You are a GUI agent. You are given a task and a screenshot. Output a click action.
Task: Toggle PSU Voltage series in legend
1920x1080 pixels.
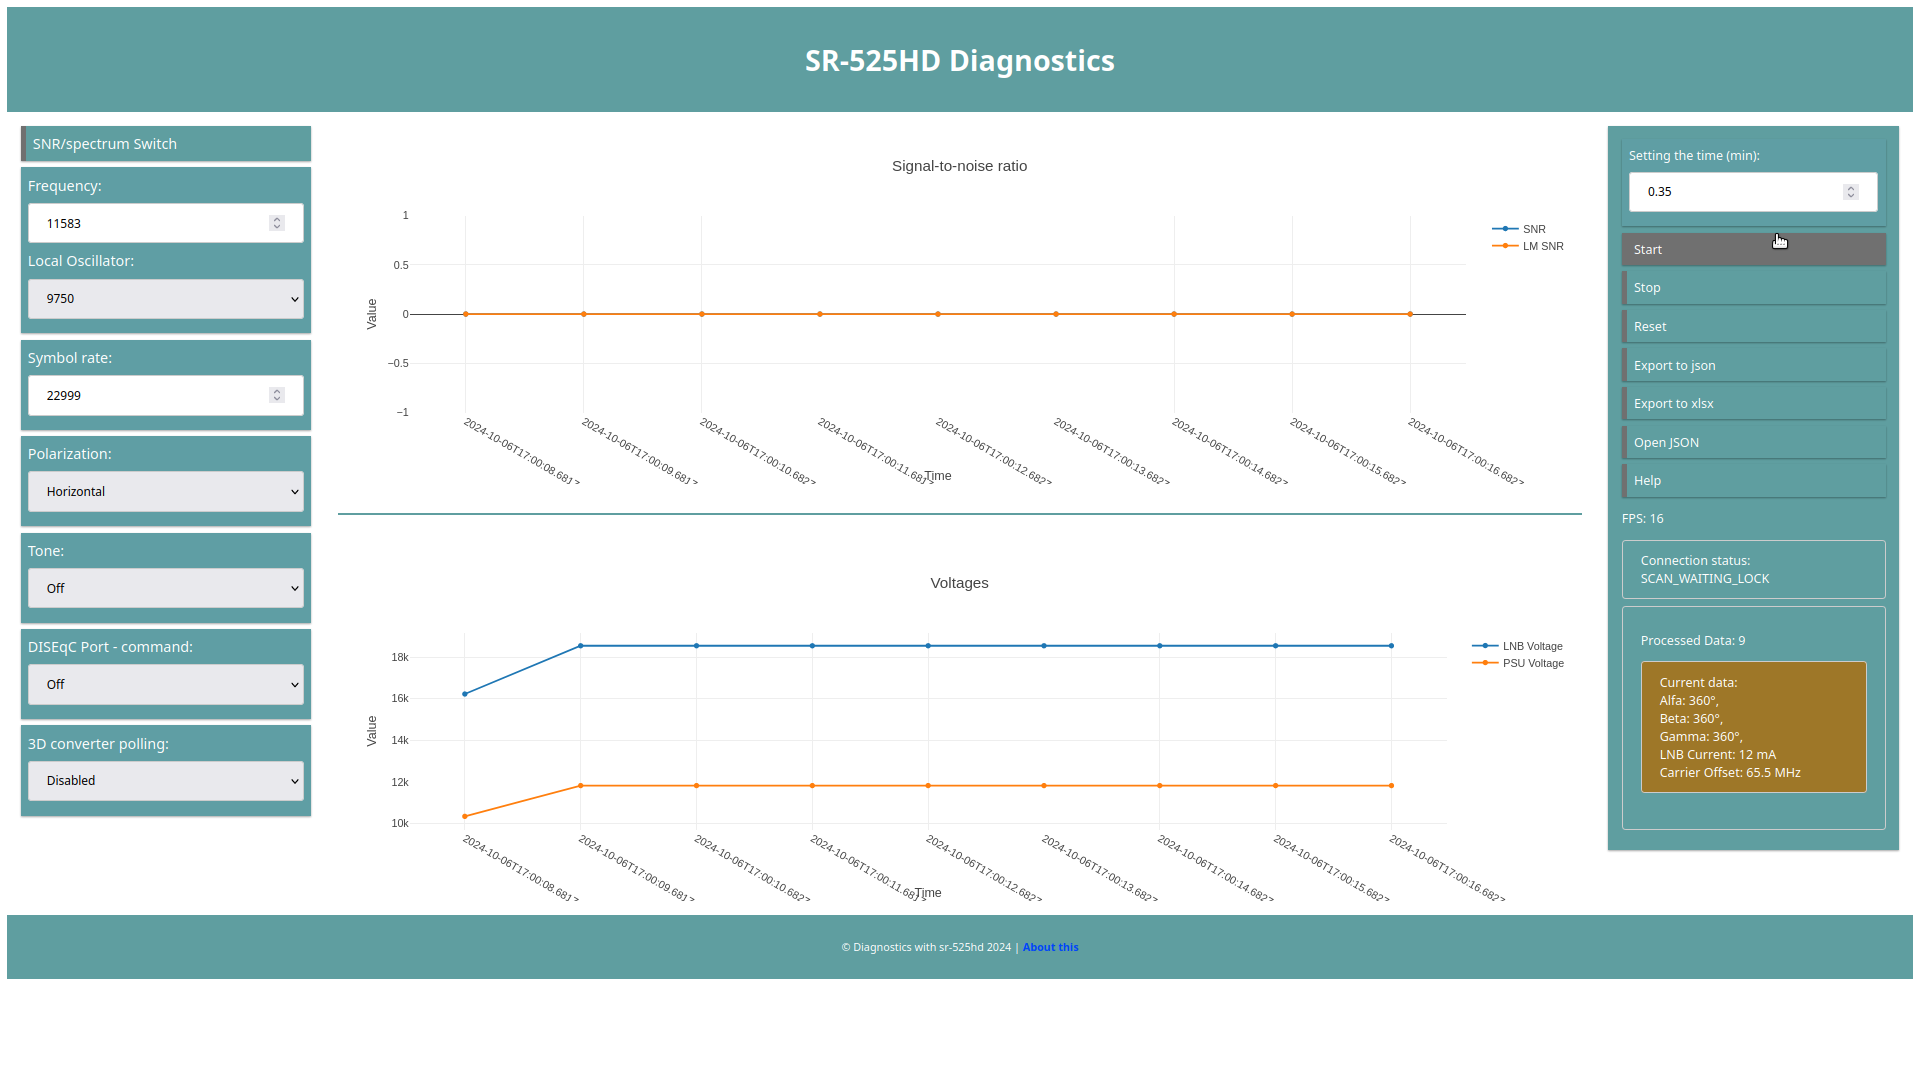pos(1518,663)
